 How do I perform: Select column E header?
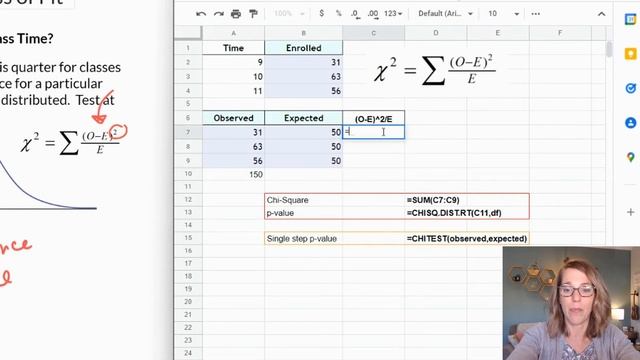click(x=498, y=33)
